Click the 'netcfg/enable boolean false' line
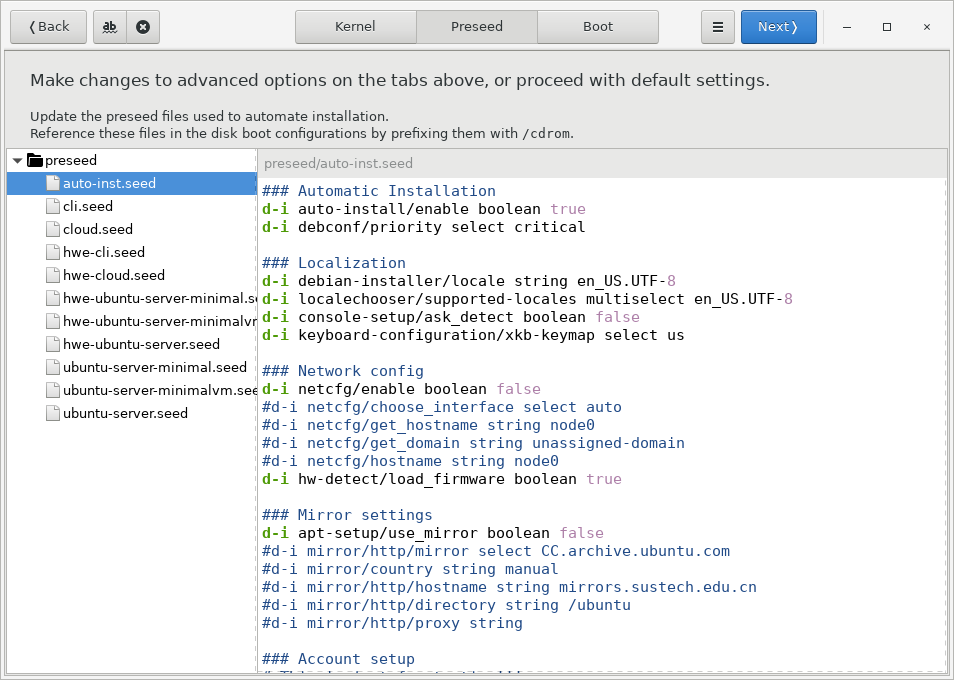954x680 pixels. click(x=401, y=389)
